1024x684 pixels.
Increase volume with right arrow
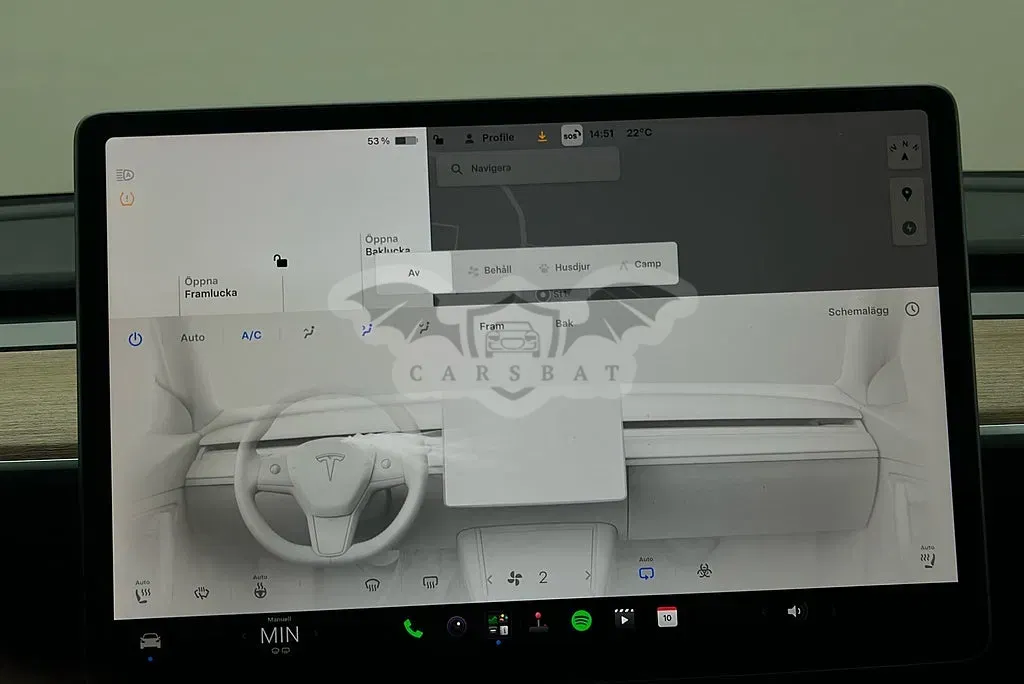point(832,611)
